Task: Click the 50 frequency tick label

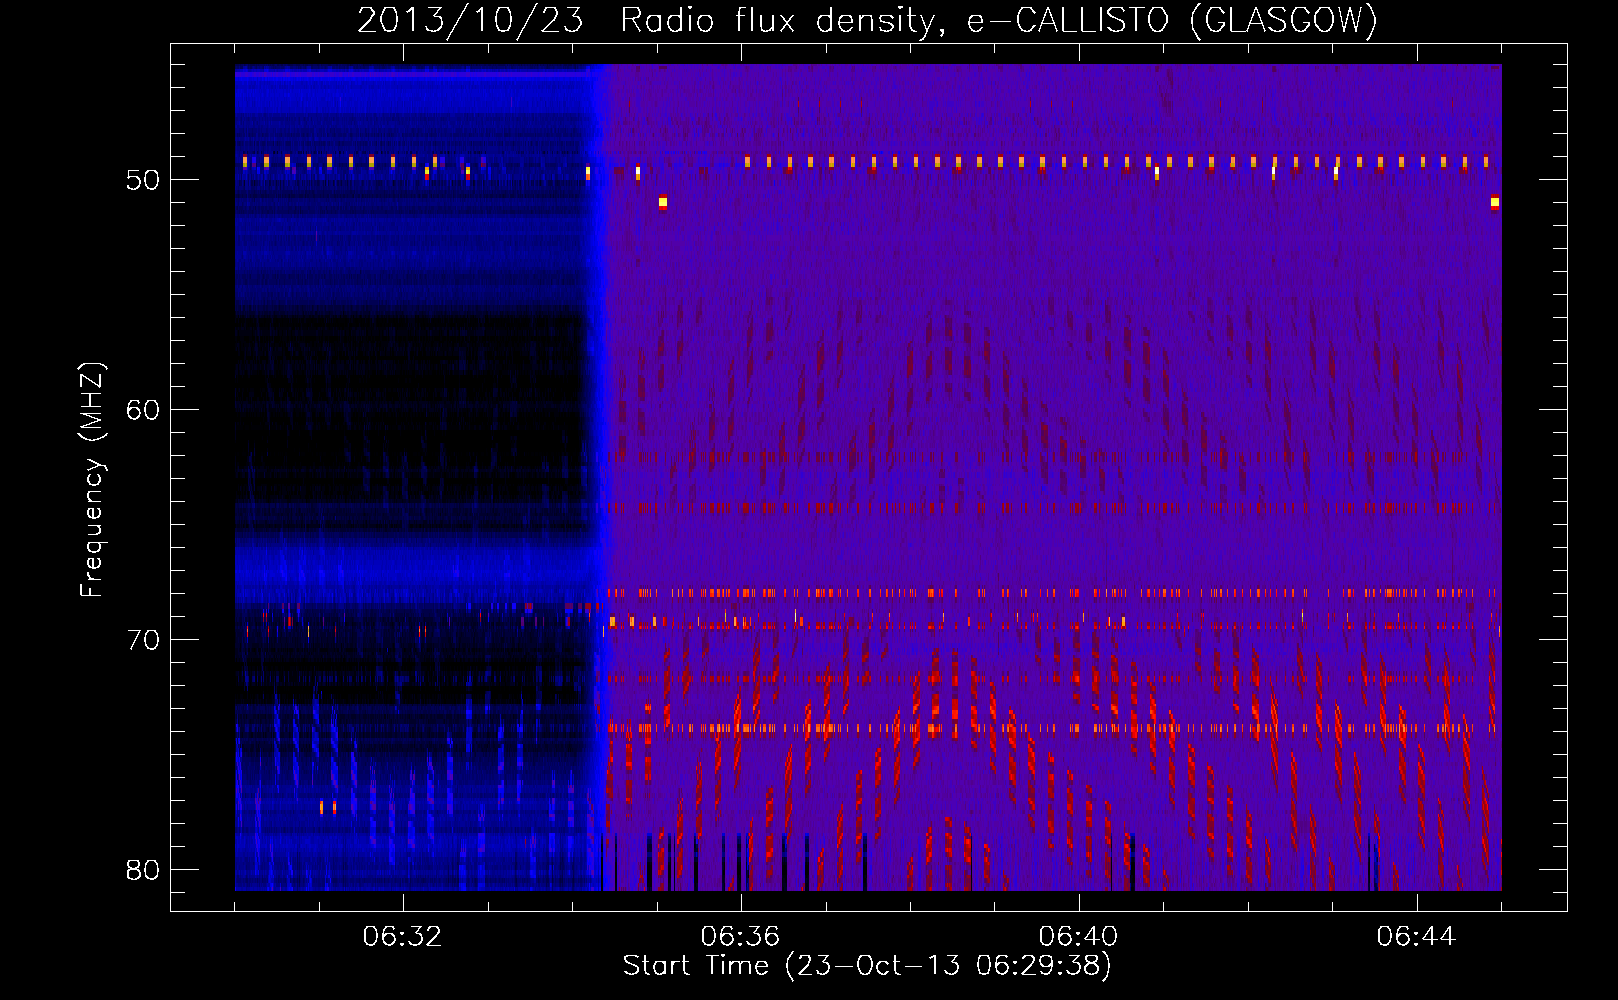Action: [x=144, y=180]
